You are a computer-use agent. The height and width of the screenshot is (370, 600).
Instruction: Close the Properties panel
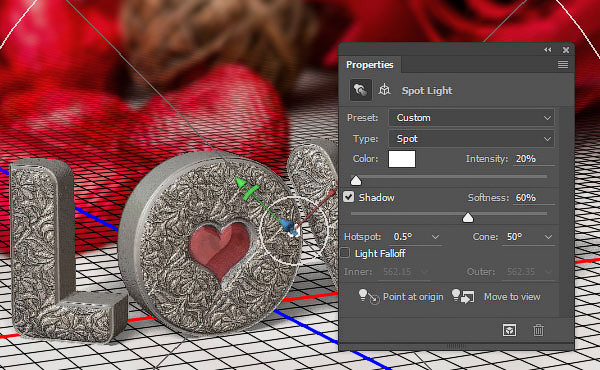[566, 50]
